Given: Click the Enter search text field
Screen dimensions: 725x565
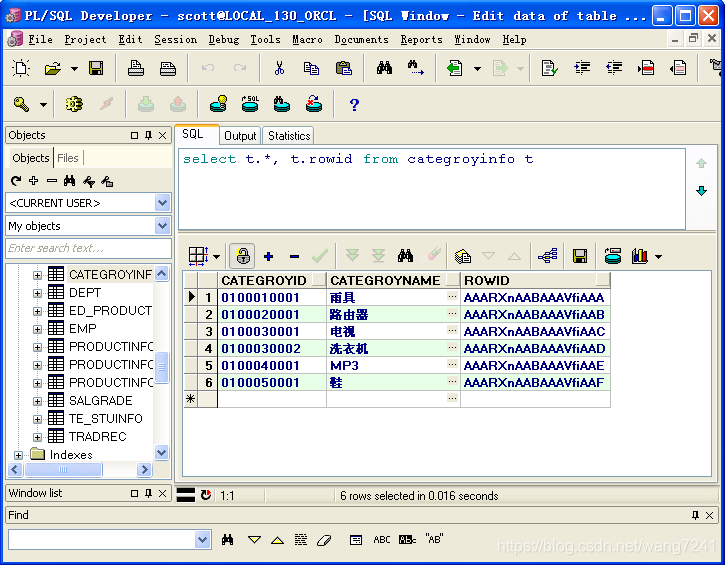Looking at the screenshot, I should [x=88, y=248].
